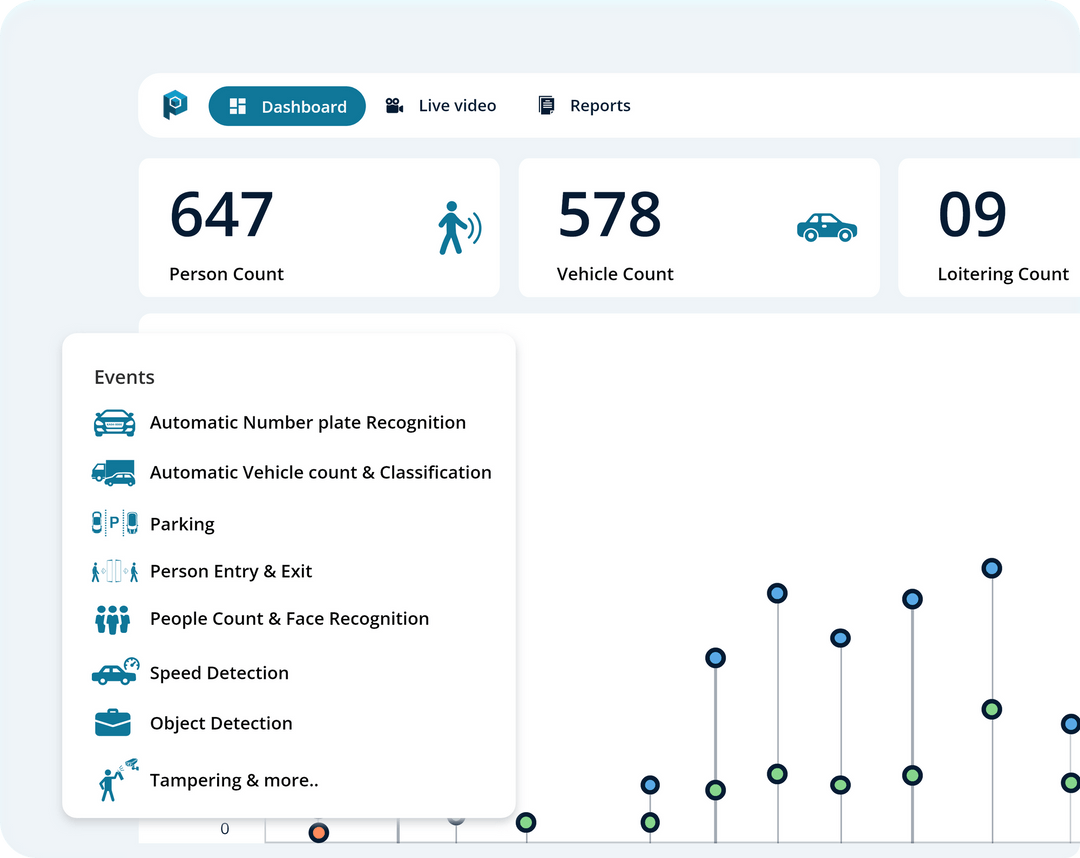Switch to the Live video tab
1080x858 pixels.
(456, 105)
